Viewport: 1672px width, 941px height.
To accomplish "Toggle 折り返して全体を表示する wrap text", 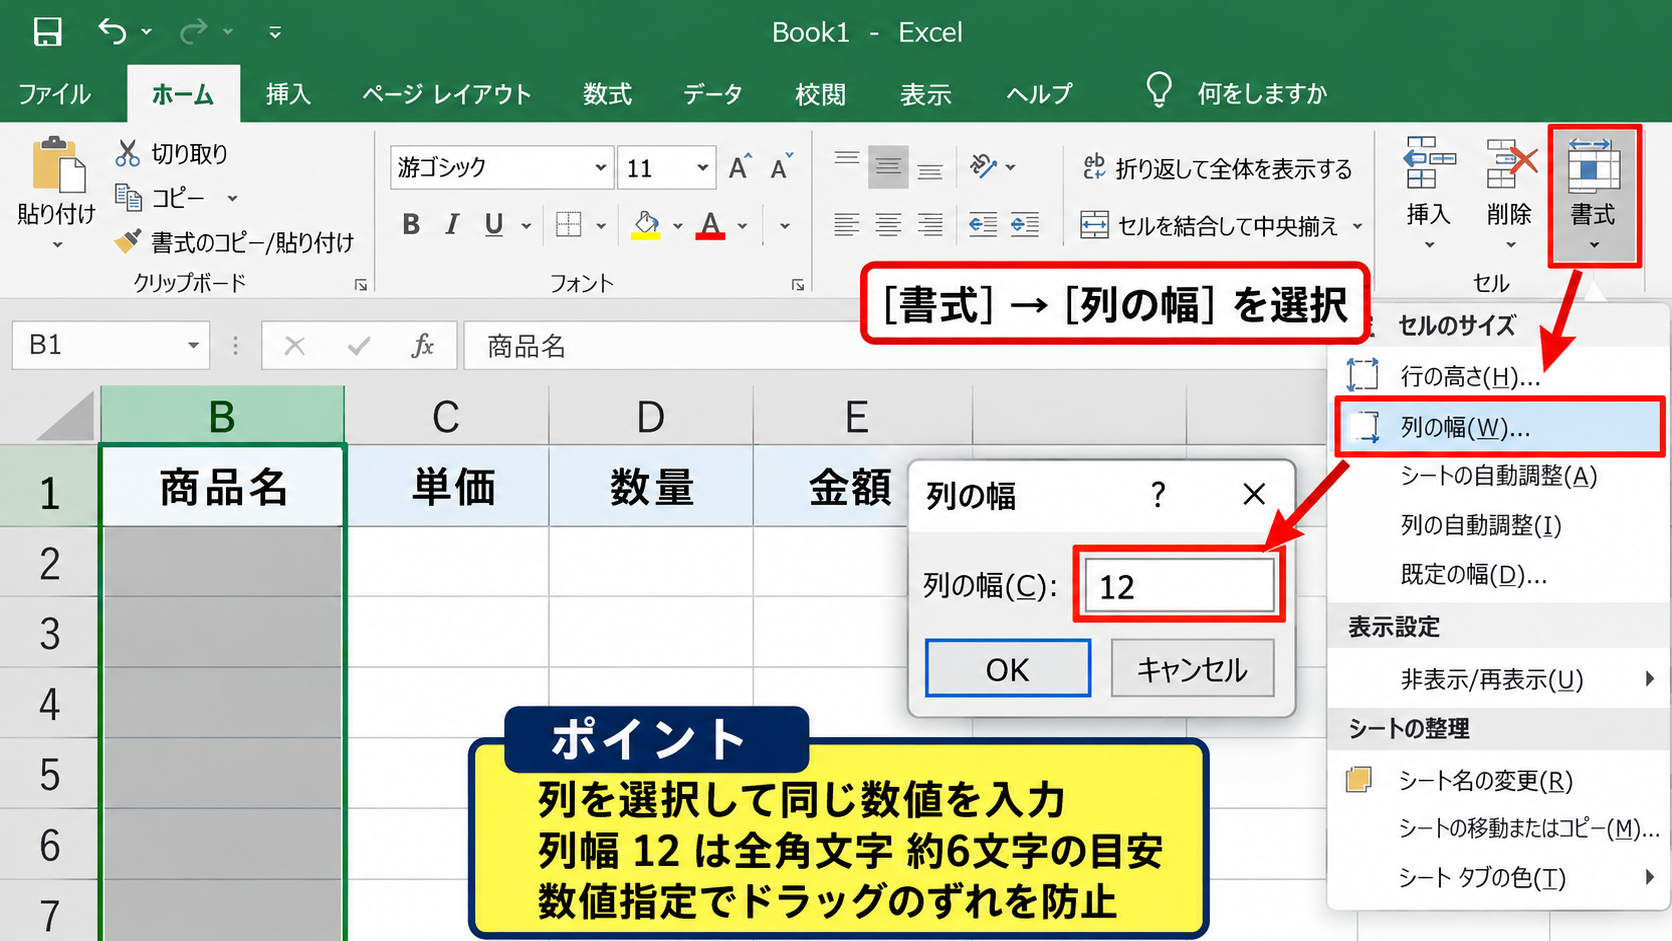I will pos(1217,168).
